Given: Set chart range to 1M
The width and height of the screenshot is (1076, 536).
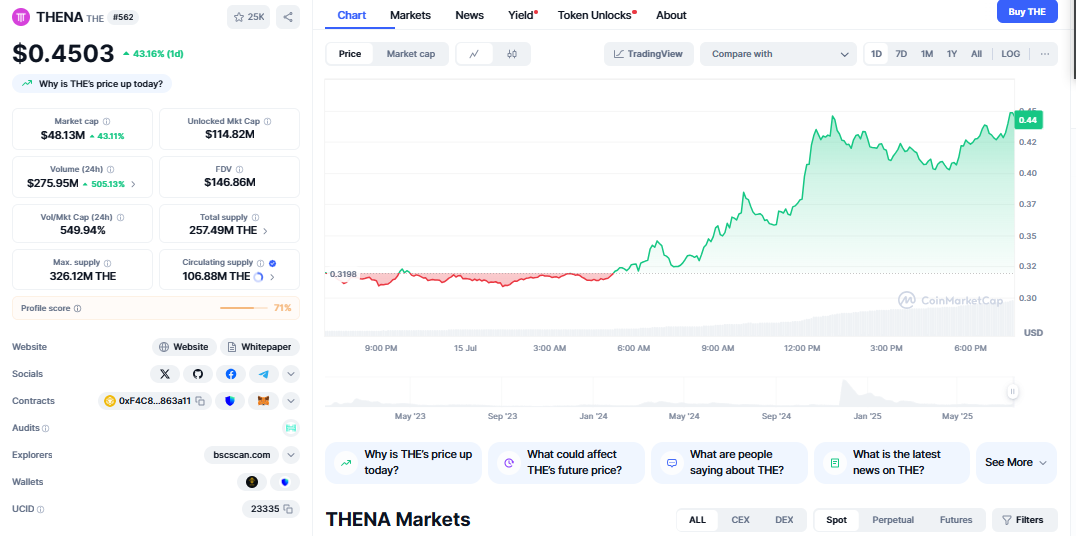Looking at the screenshot, I should pos(926,54).
